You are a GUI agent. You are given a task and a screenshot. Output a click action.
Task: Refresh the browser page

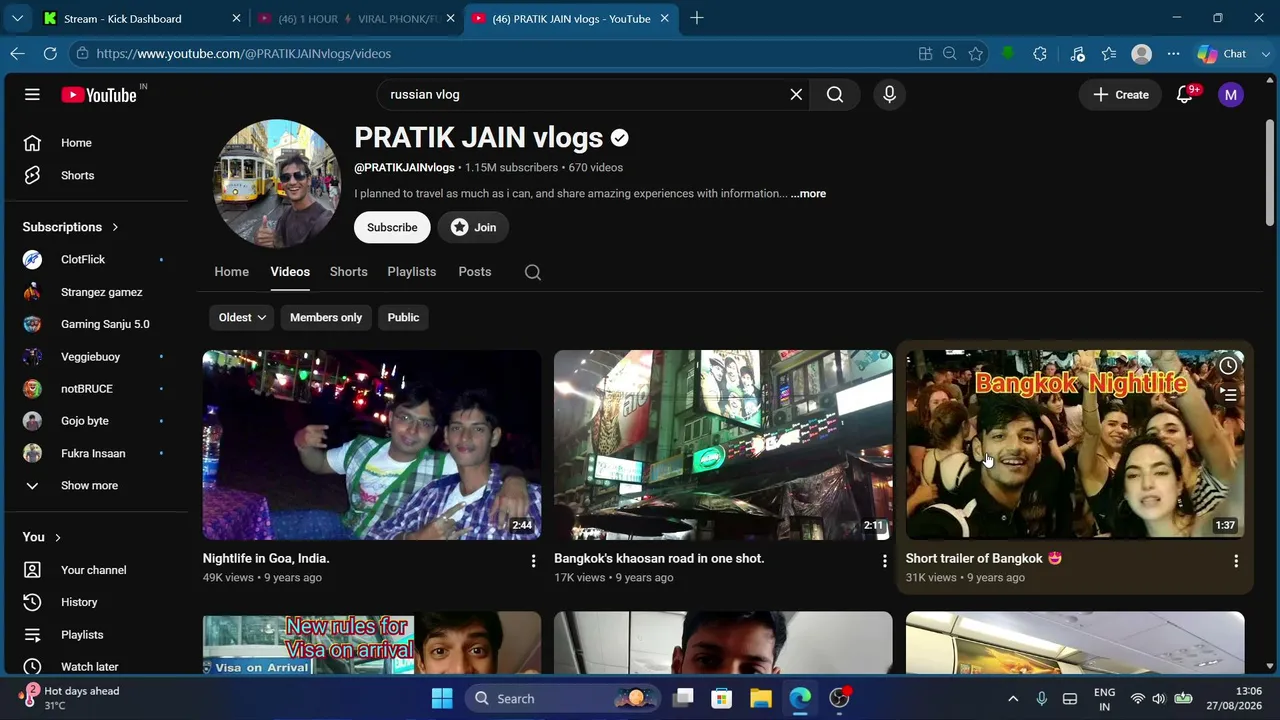50,53
